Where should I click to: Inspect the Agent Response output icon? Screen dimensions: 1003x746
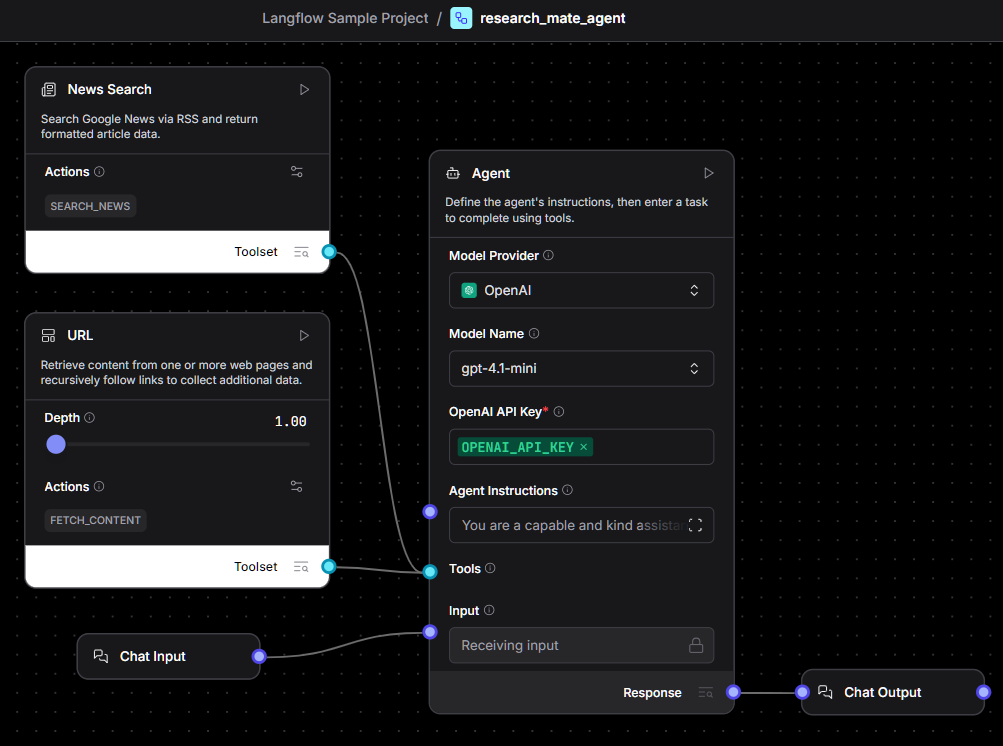click(705, 693)
